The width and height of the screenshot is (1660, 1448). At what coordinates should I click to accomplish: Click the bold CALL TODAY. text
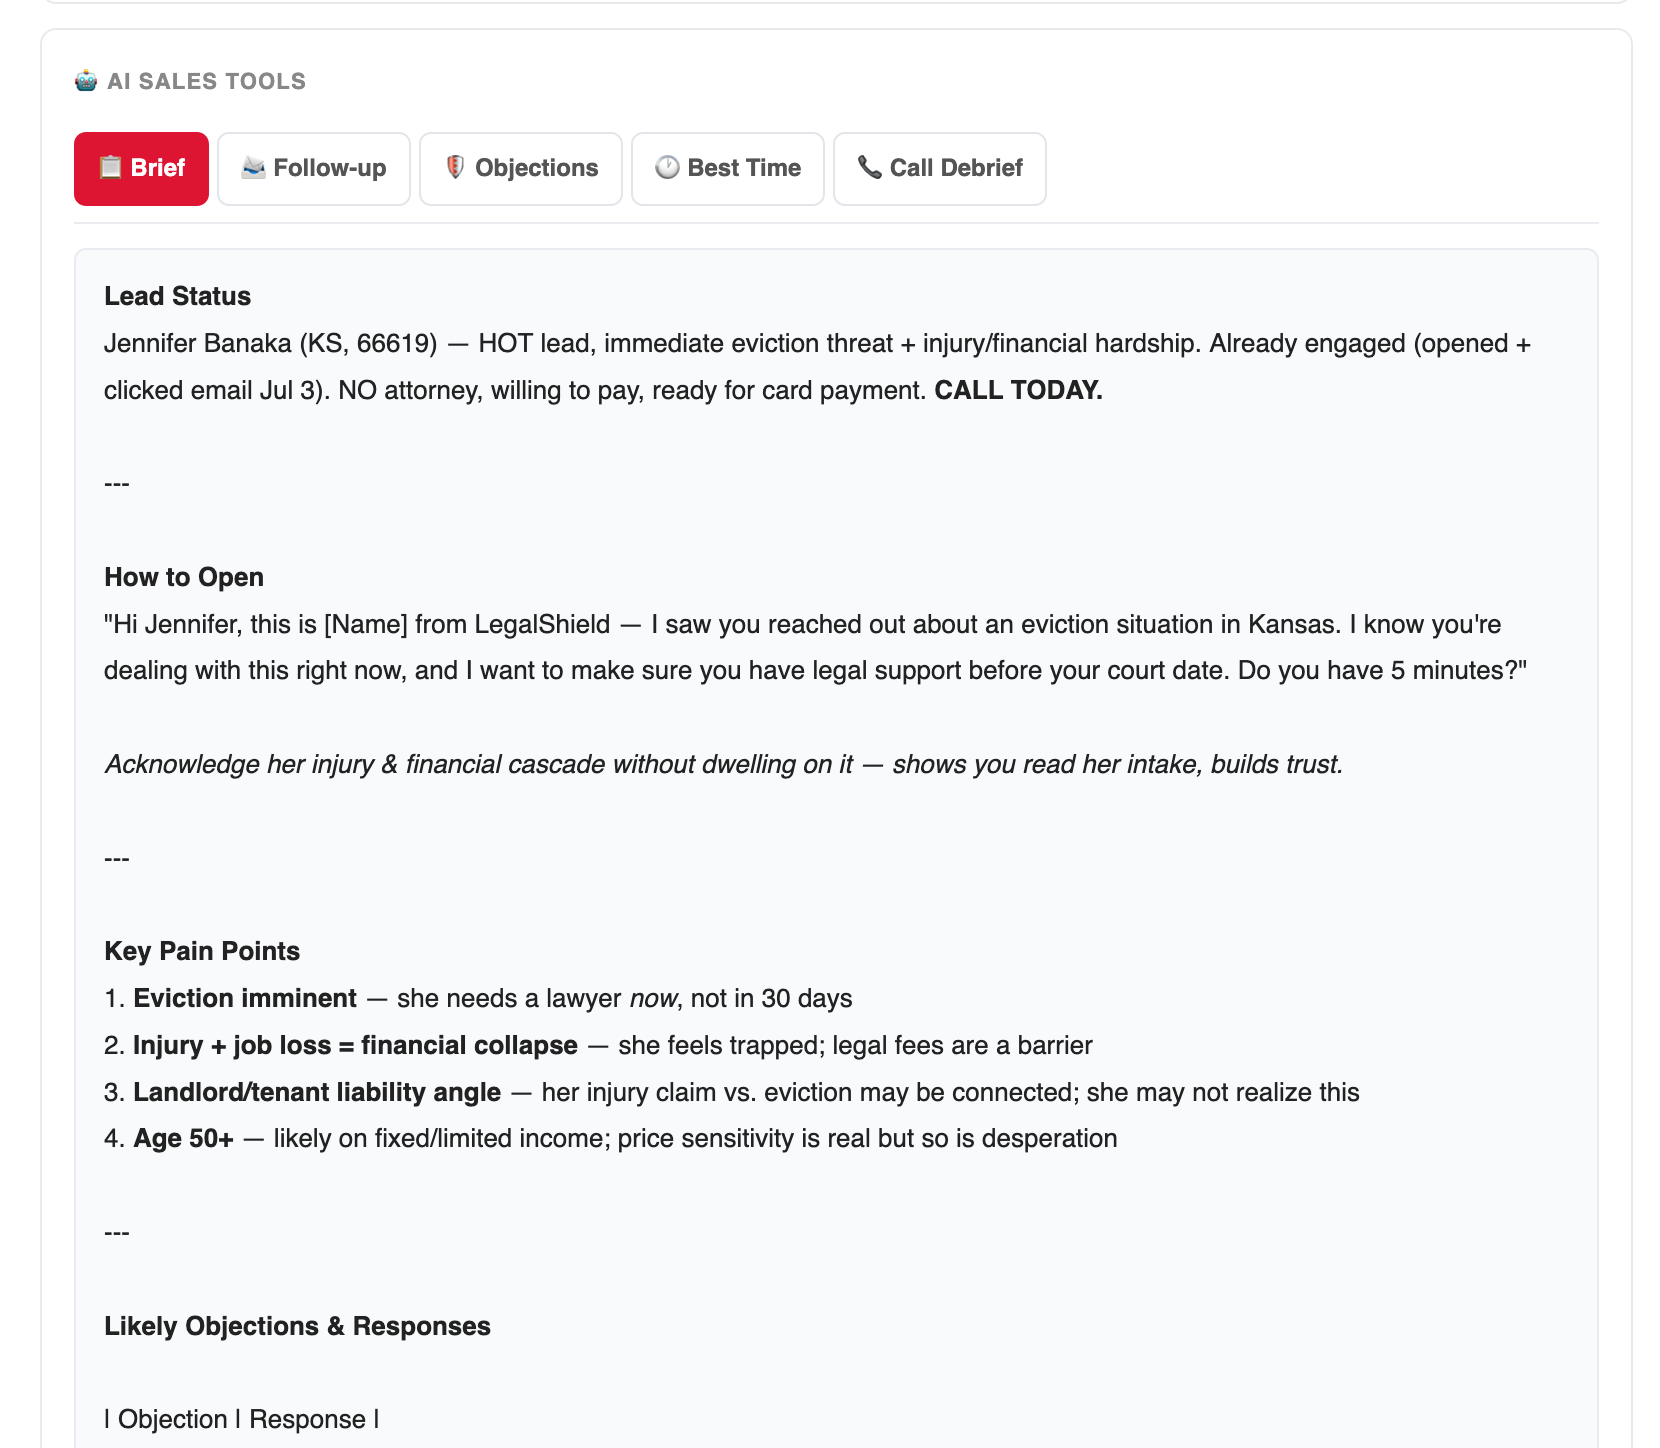(x=1018, y=390)
